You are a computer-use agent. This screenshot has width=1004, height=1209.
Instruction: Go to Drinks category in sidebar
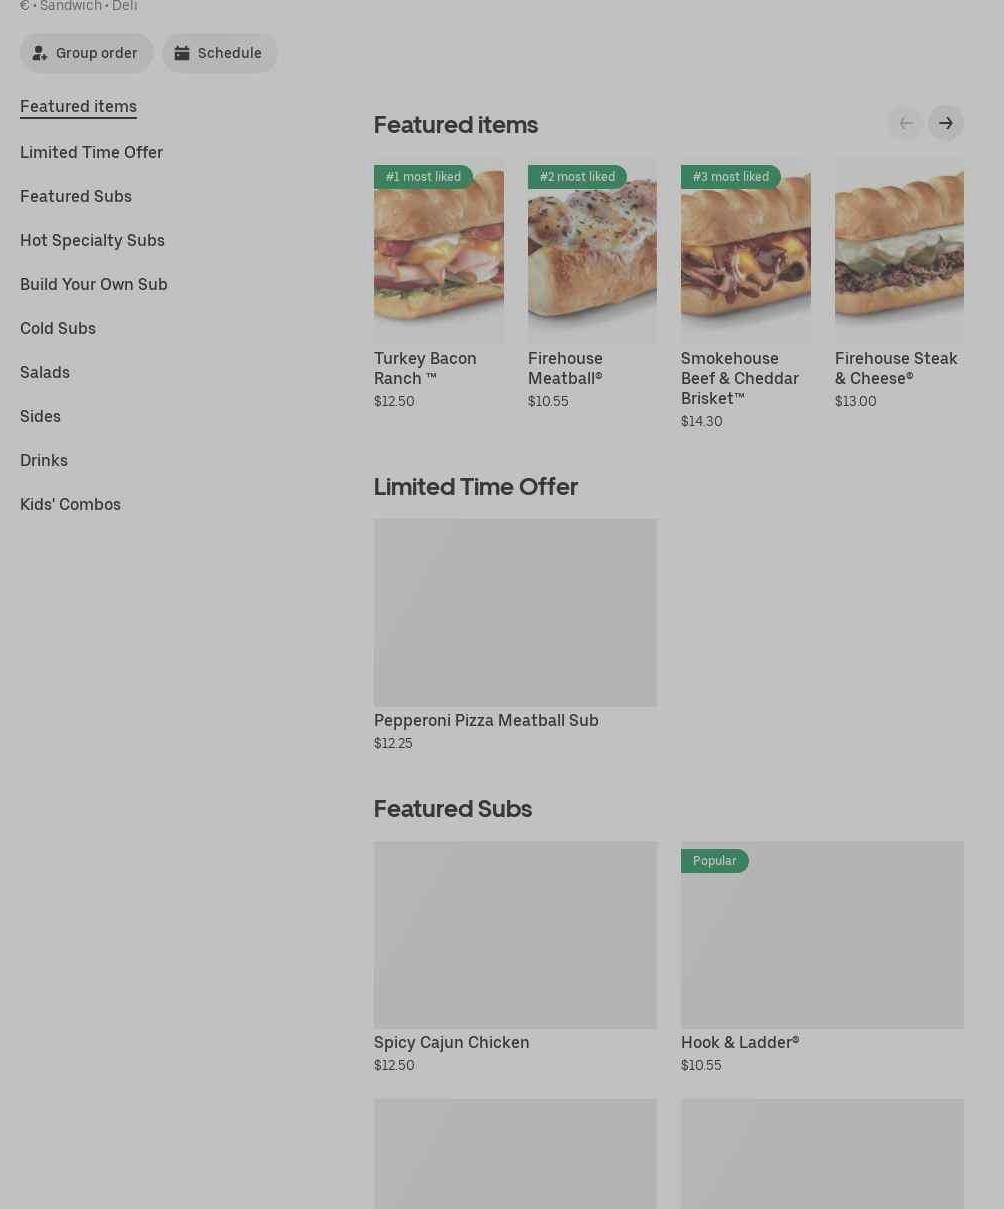(x=44, y=460)
